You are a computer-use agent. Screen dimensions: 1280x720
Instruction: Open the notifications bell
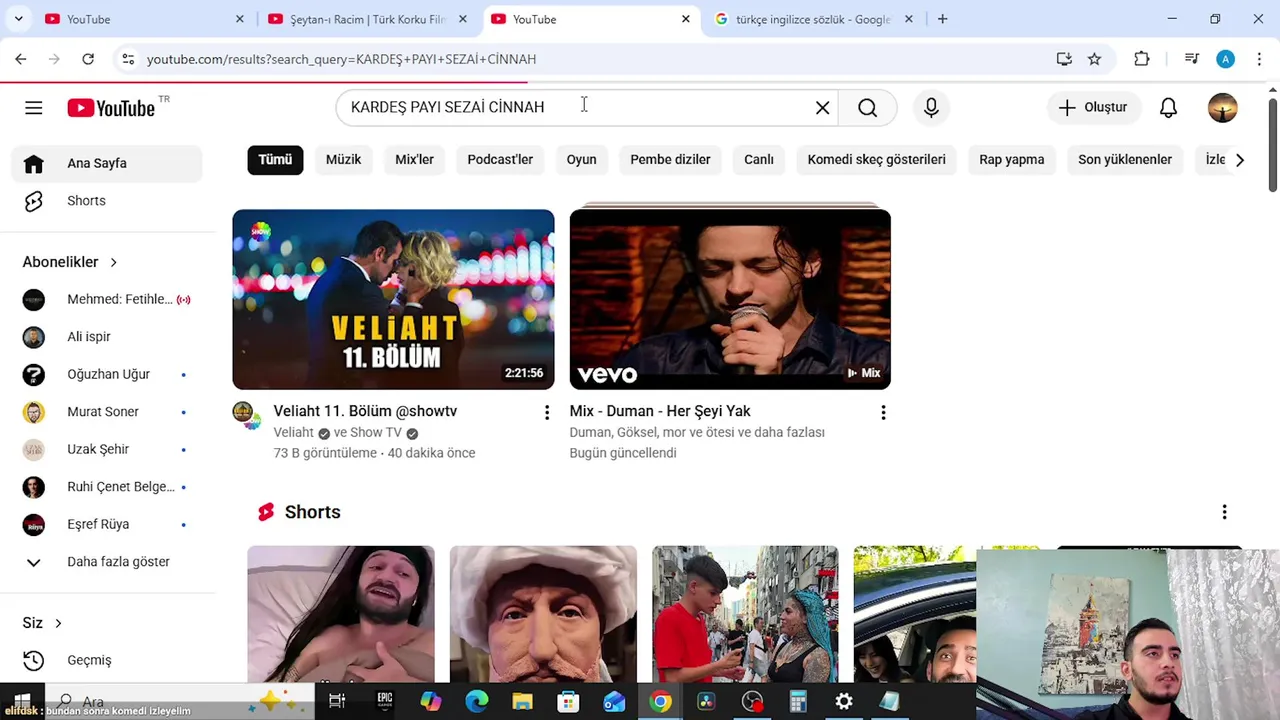coord(1168,107)
